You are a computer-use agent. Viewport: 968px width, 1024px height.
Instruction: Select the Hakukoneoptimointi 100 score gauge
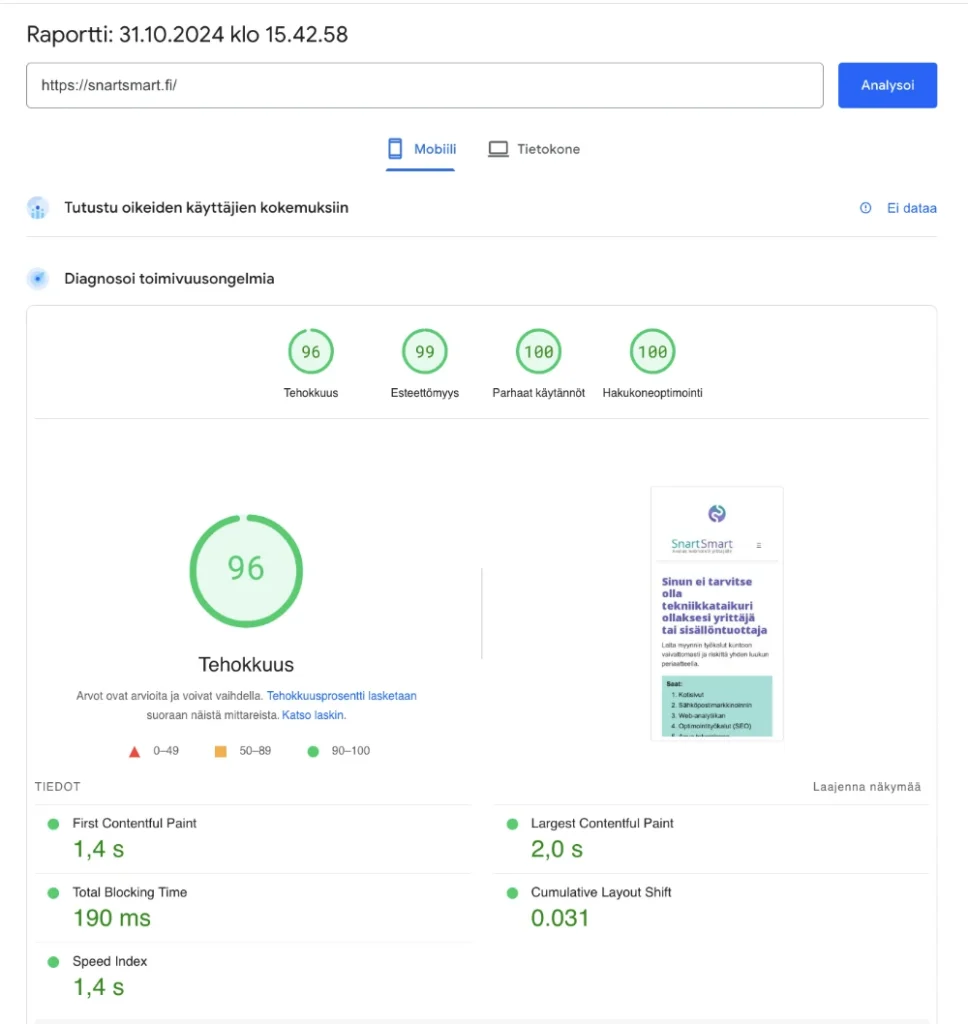click(x=652, y=352)
